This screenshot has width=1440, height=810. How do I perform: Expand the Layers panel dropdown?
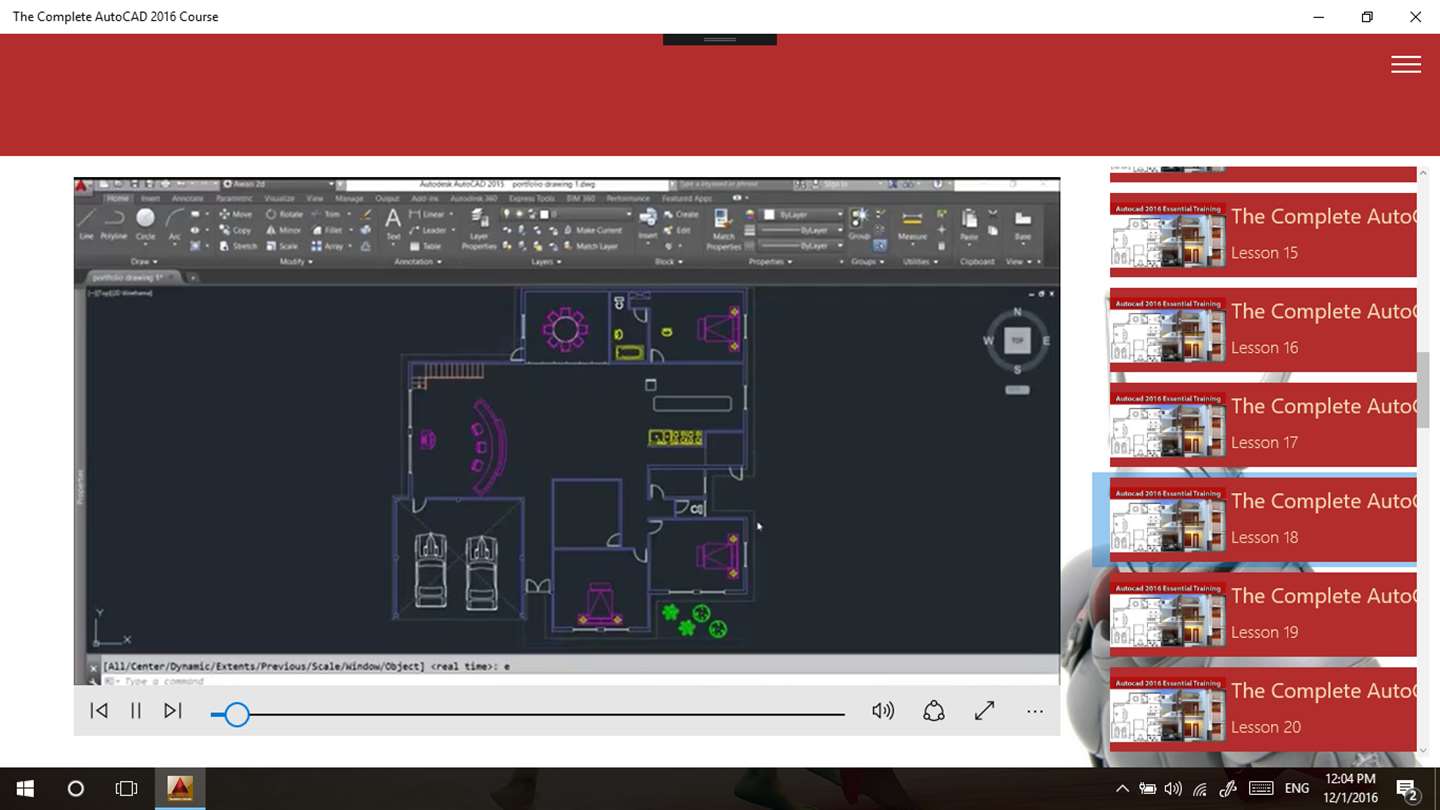545,262
